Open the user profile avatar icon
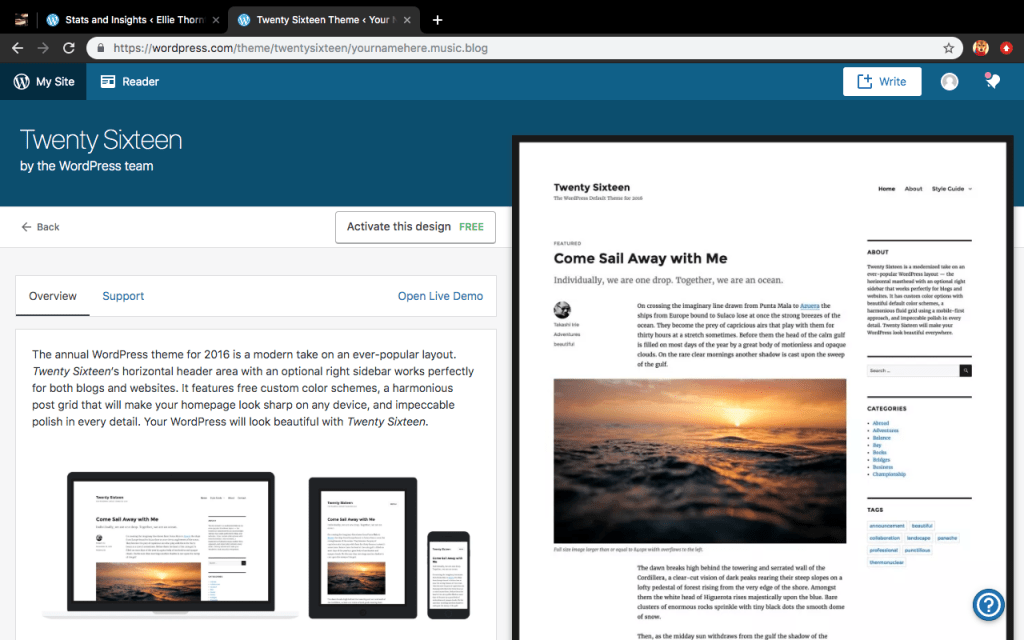The height and width of the screenshot is (640, 1024). click(949, 82)
